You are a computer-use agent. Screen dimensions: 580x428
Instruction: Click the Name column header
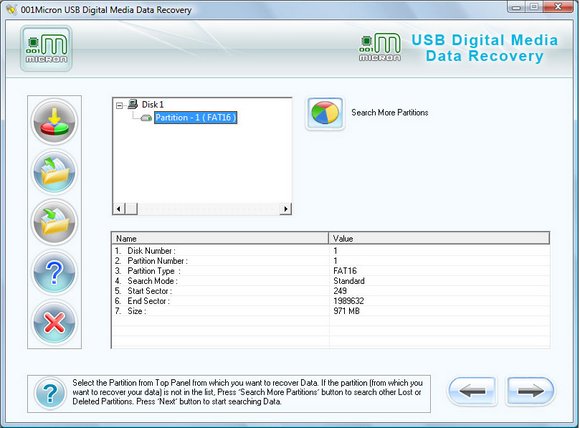(x=220, y=238)
